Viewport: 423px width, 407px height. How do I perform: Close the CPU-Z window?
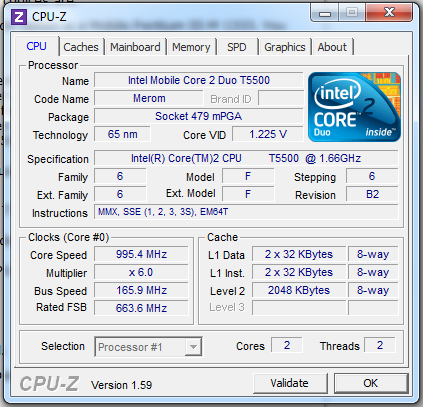[389, 13]
